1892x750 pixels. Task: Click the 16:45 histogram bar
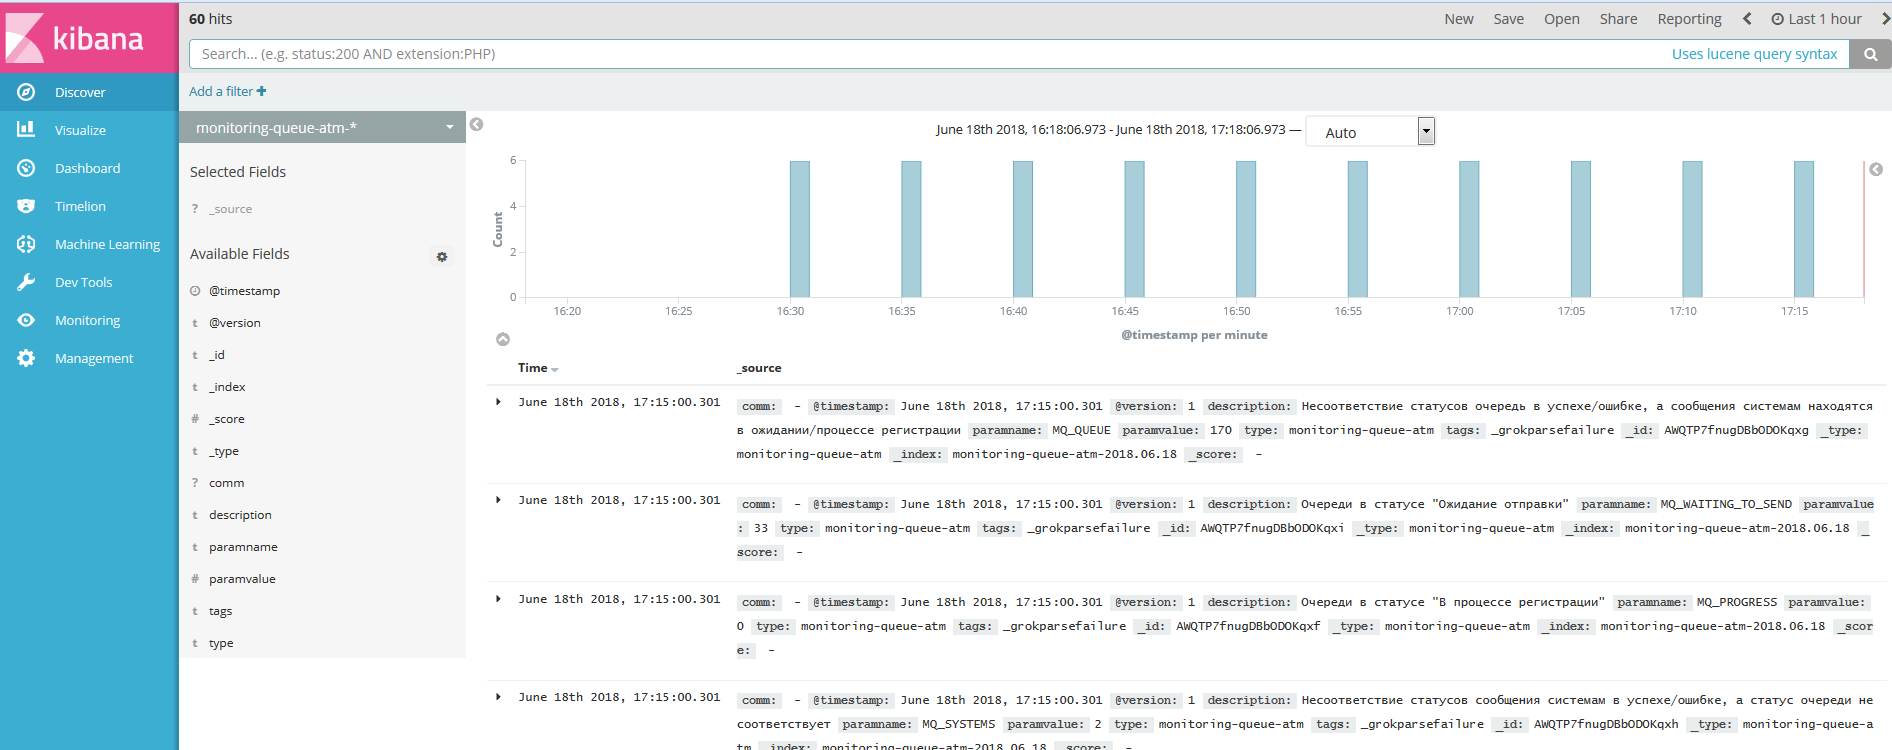click(1134, 229)
